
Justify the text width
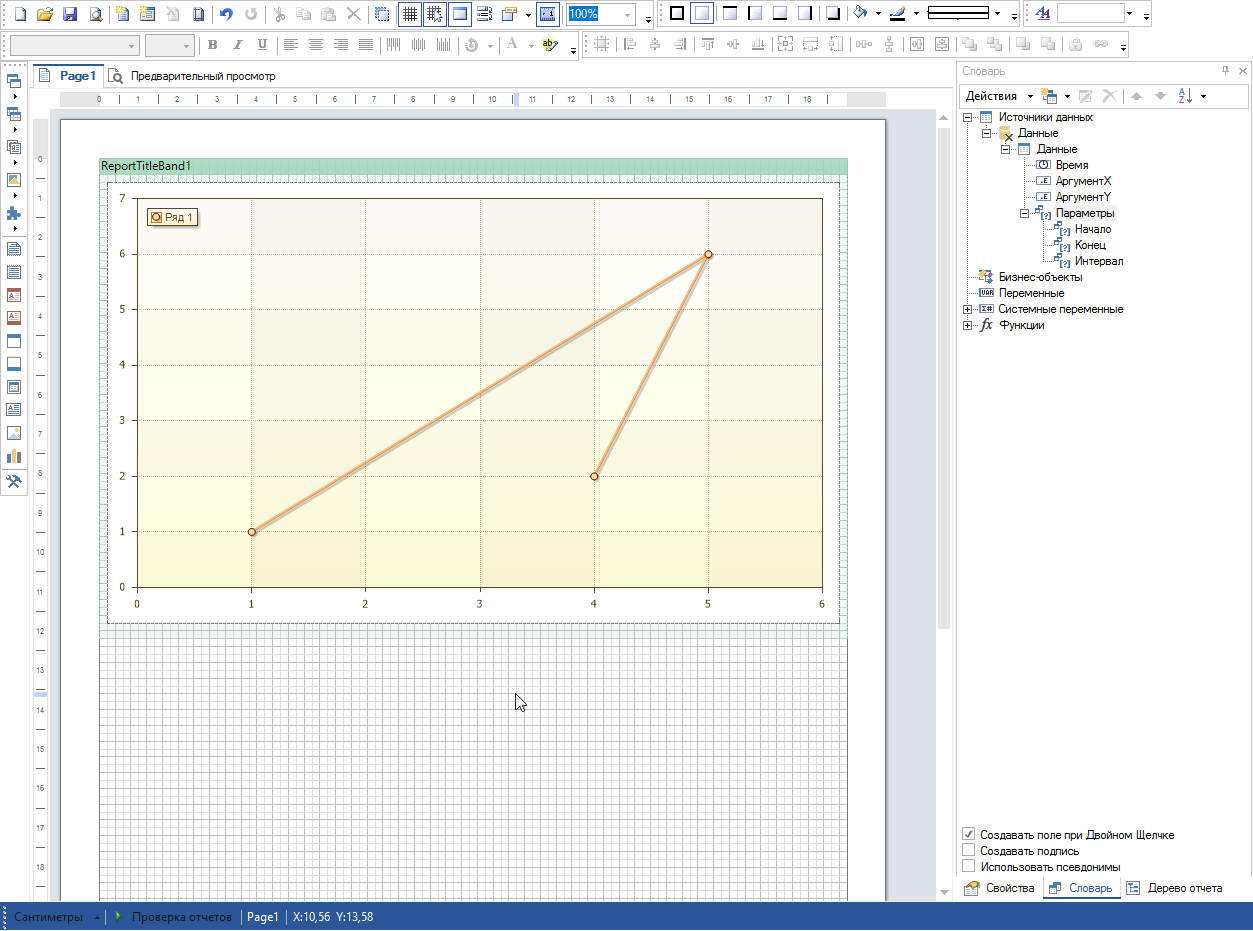coord(366,45)
